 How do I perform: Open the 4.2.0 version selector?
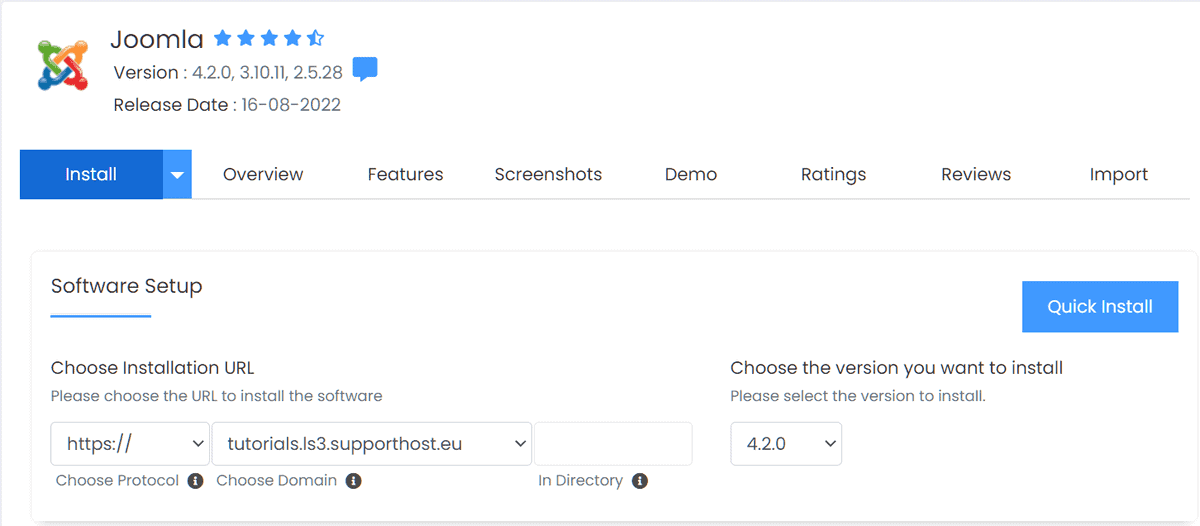tap(786, 444)
